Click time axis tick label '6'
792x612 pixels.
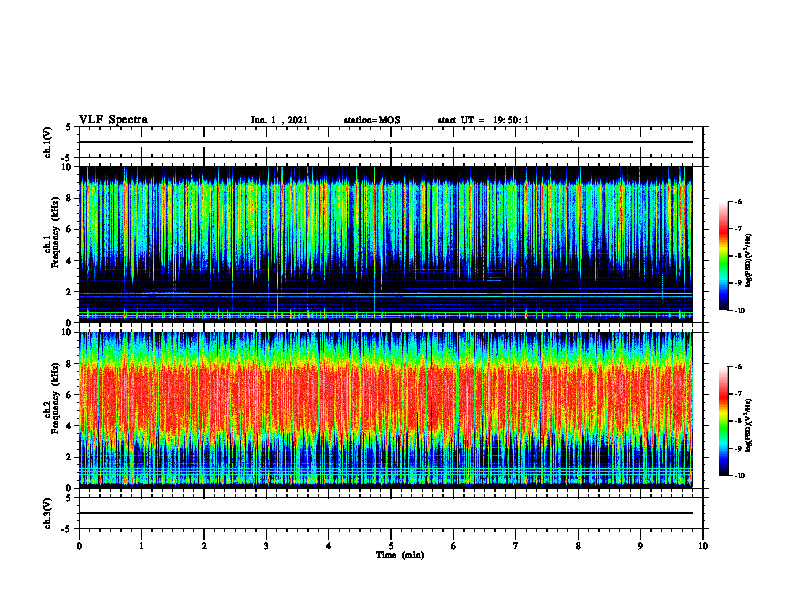(454, 546)
